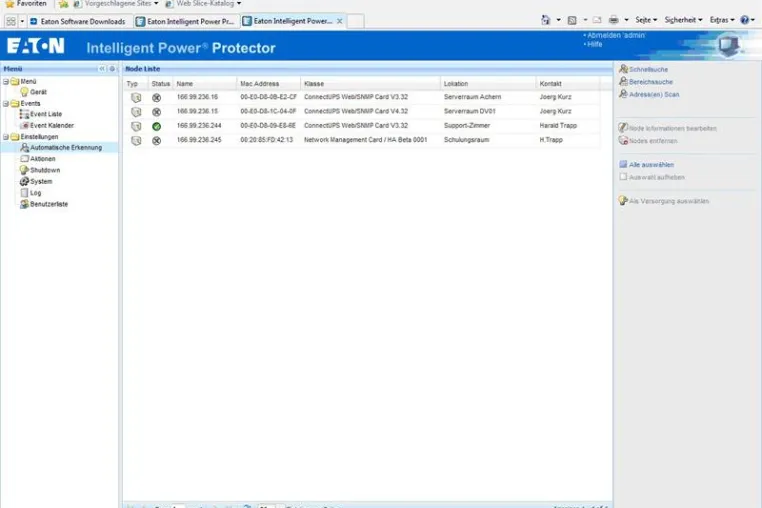762x508 pixels.
Task: Open the Shutdown settings entry
Action: pyautogui.click(x=40, y=170)
